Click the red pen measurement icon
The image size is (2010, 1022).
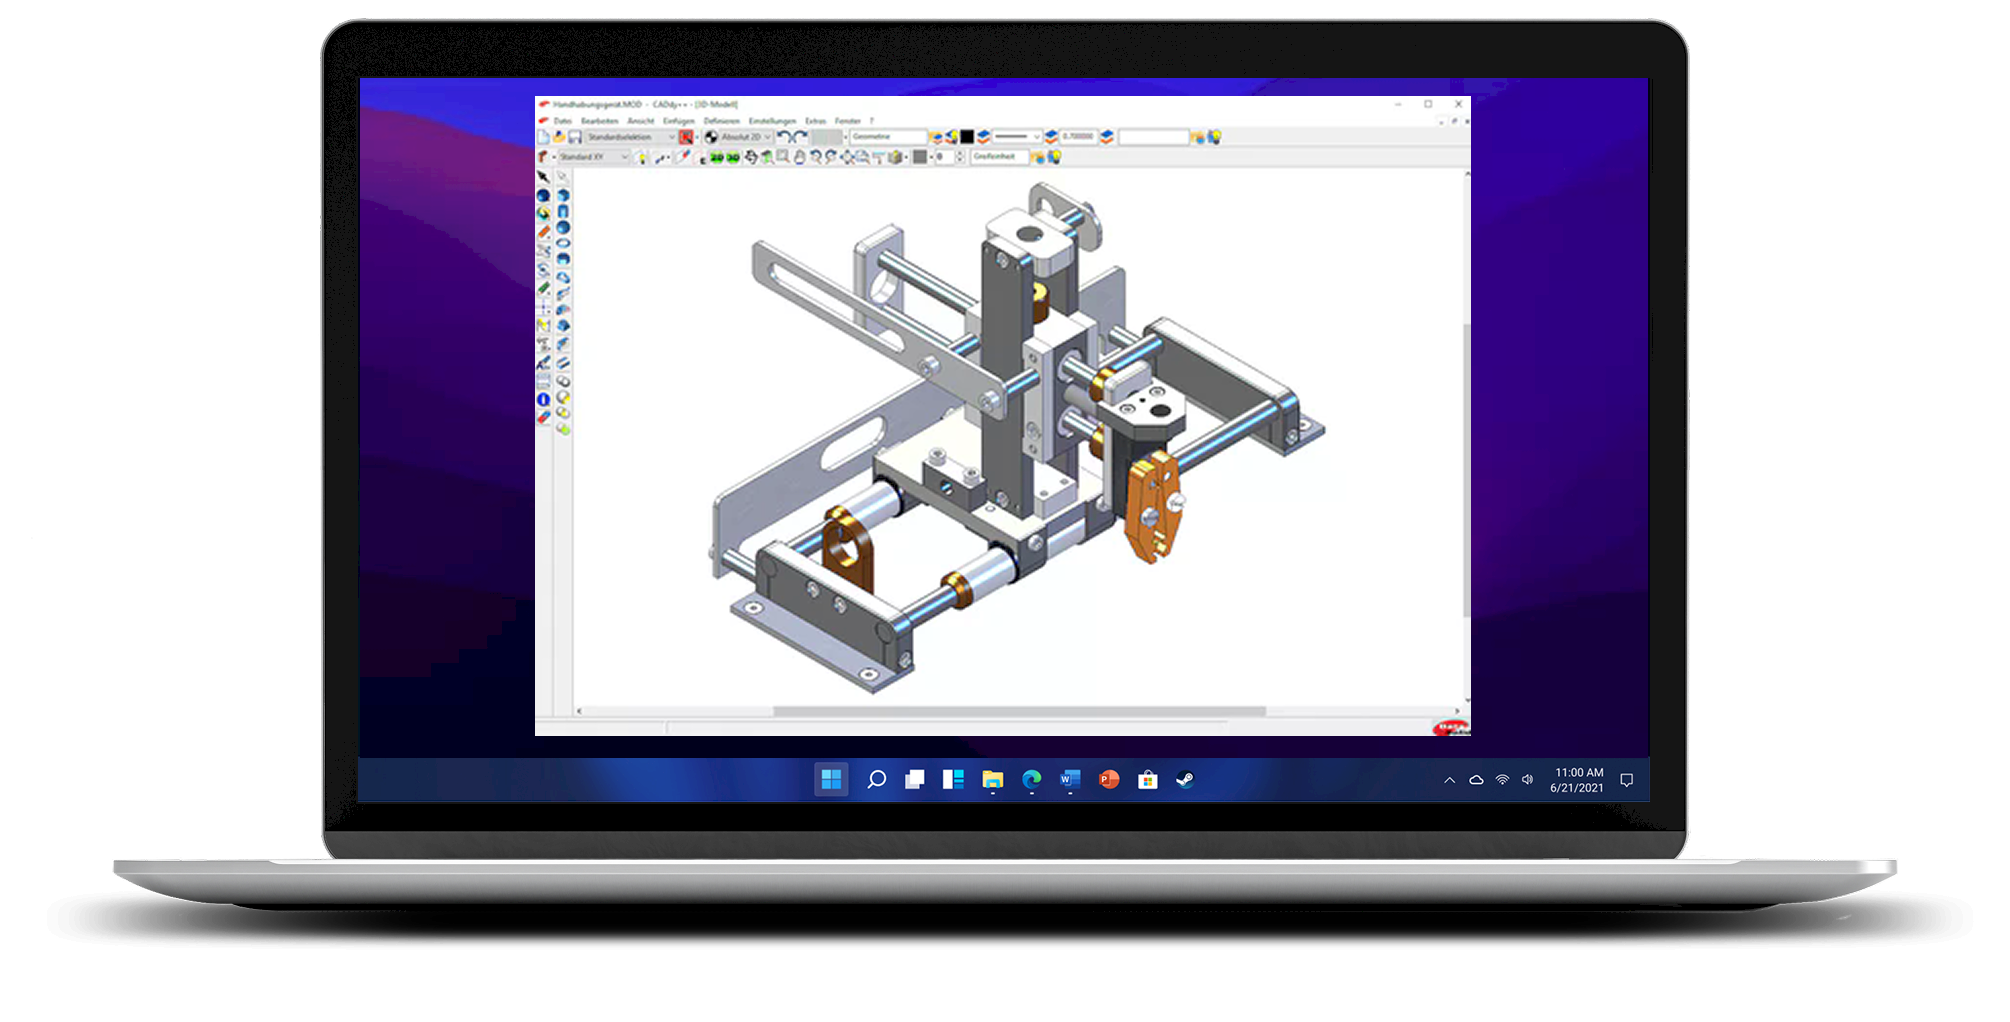(683, 157)
